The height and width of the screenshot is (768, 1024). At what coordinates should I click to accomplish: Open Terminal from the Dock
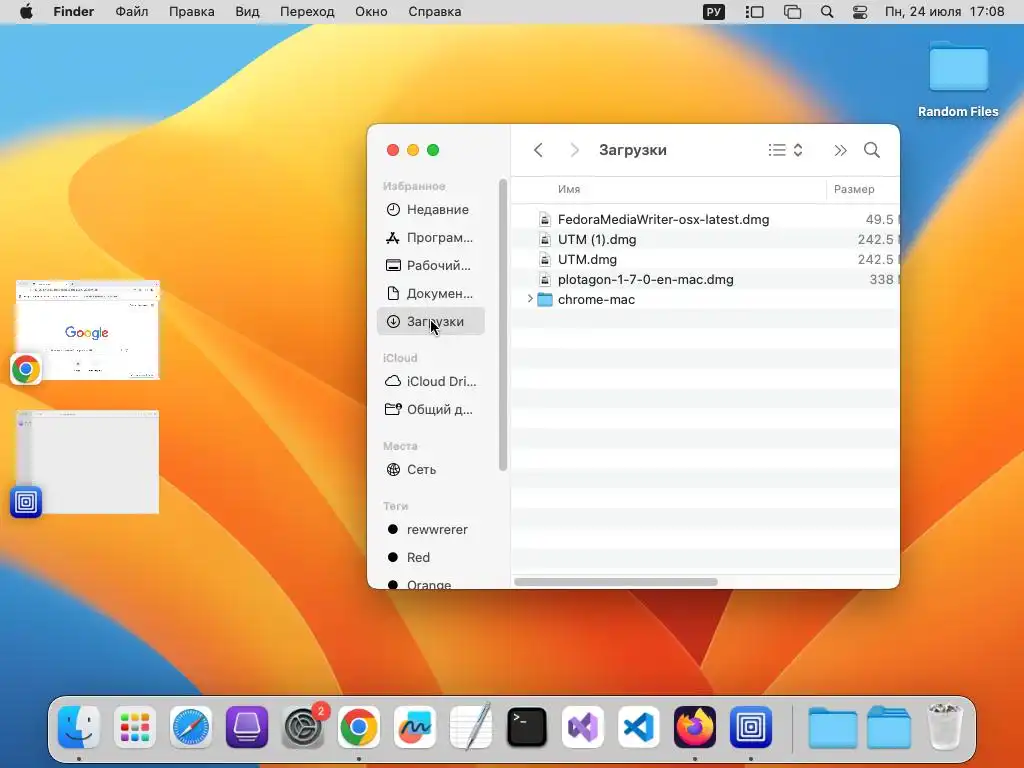click(x=527, y=727)
